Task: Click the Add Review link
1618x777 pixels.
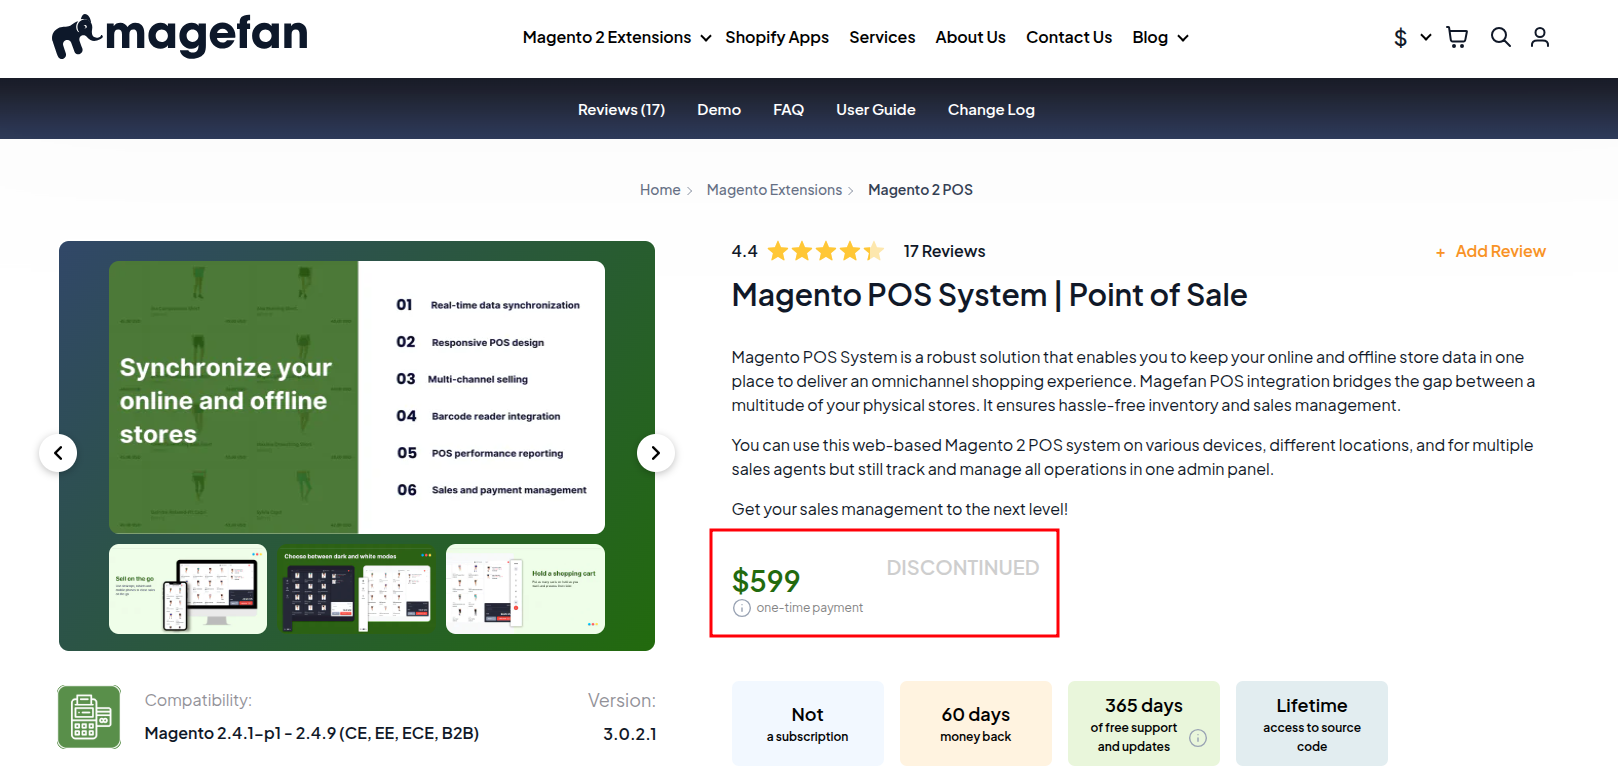Action: 1491,251
